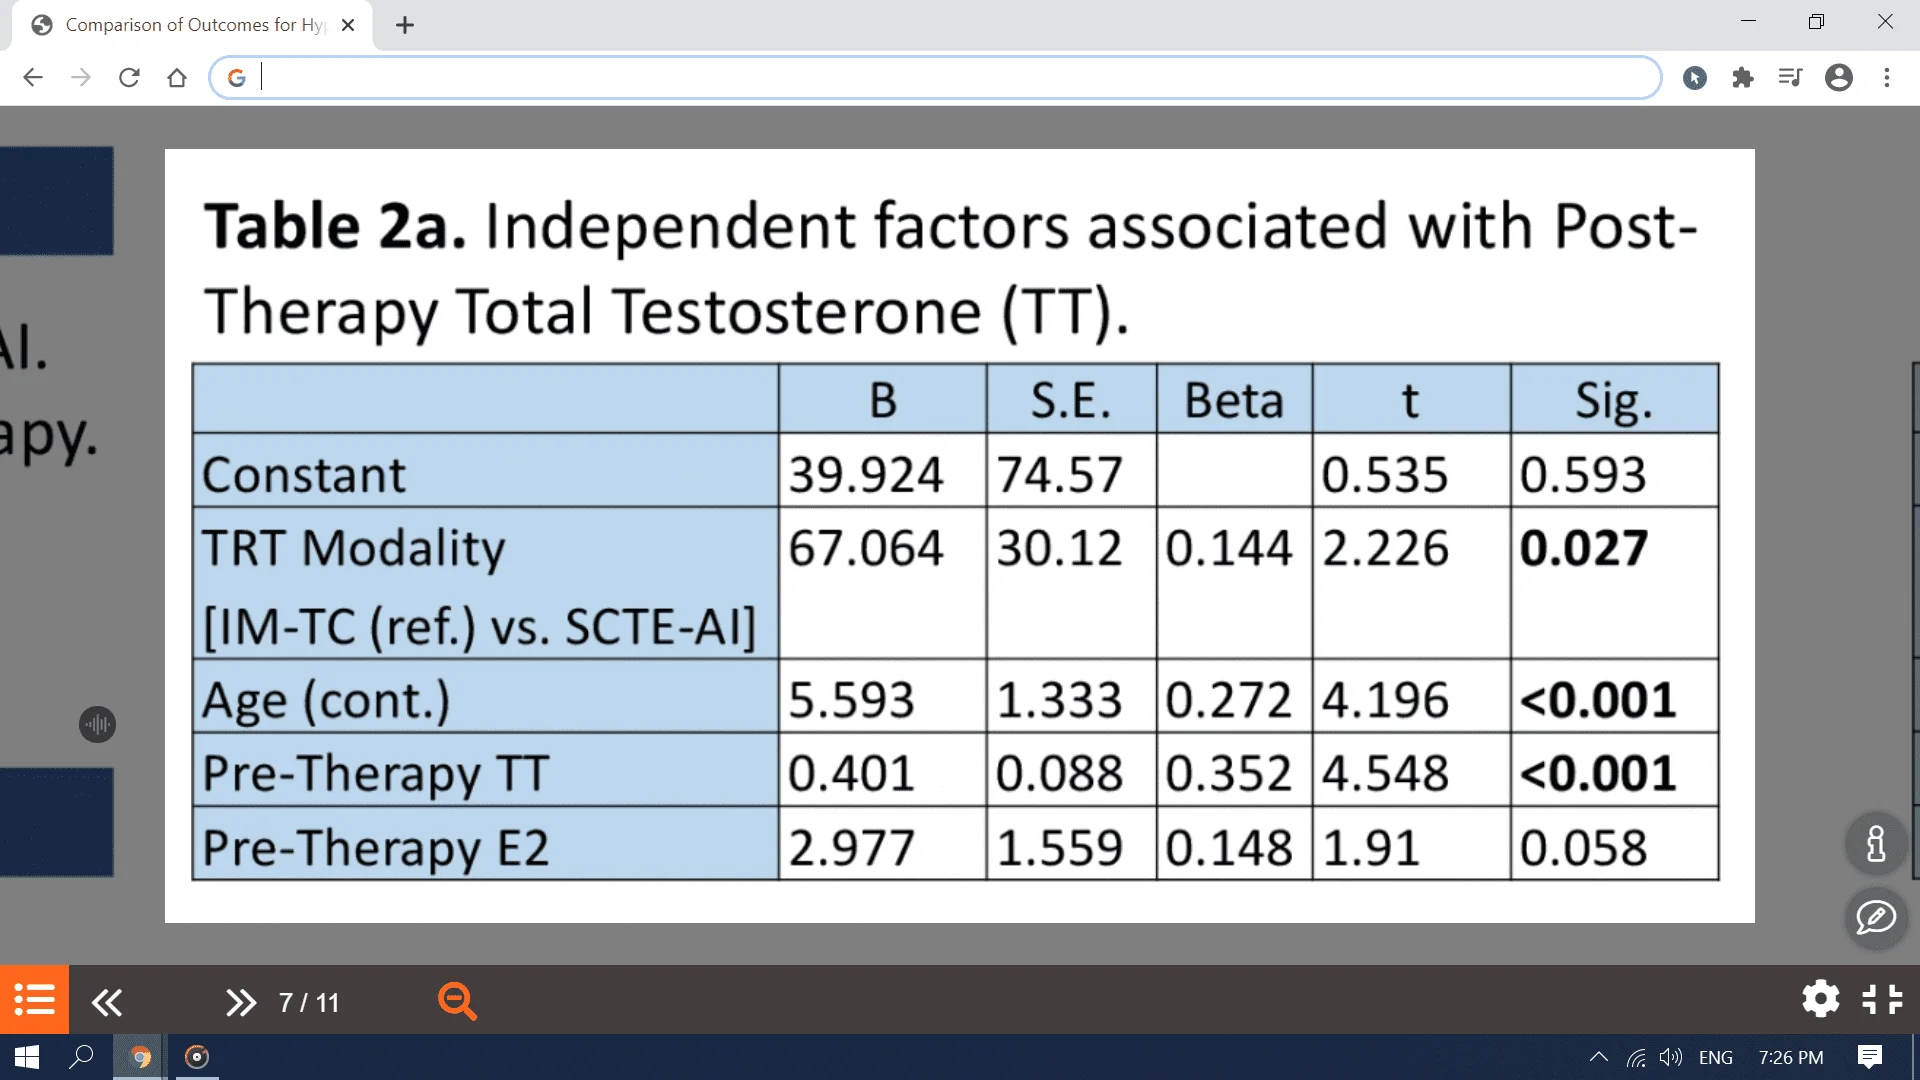The image size is (1920, 1080).
Task: Select the Beta column header
Action: pos(1234,400)
